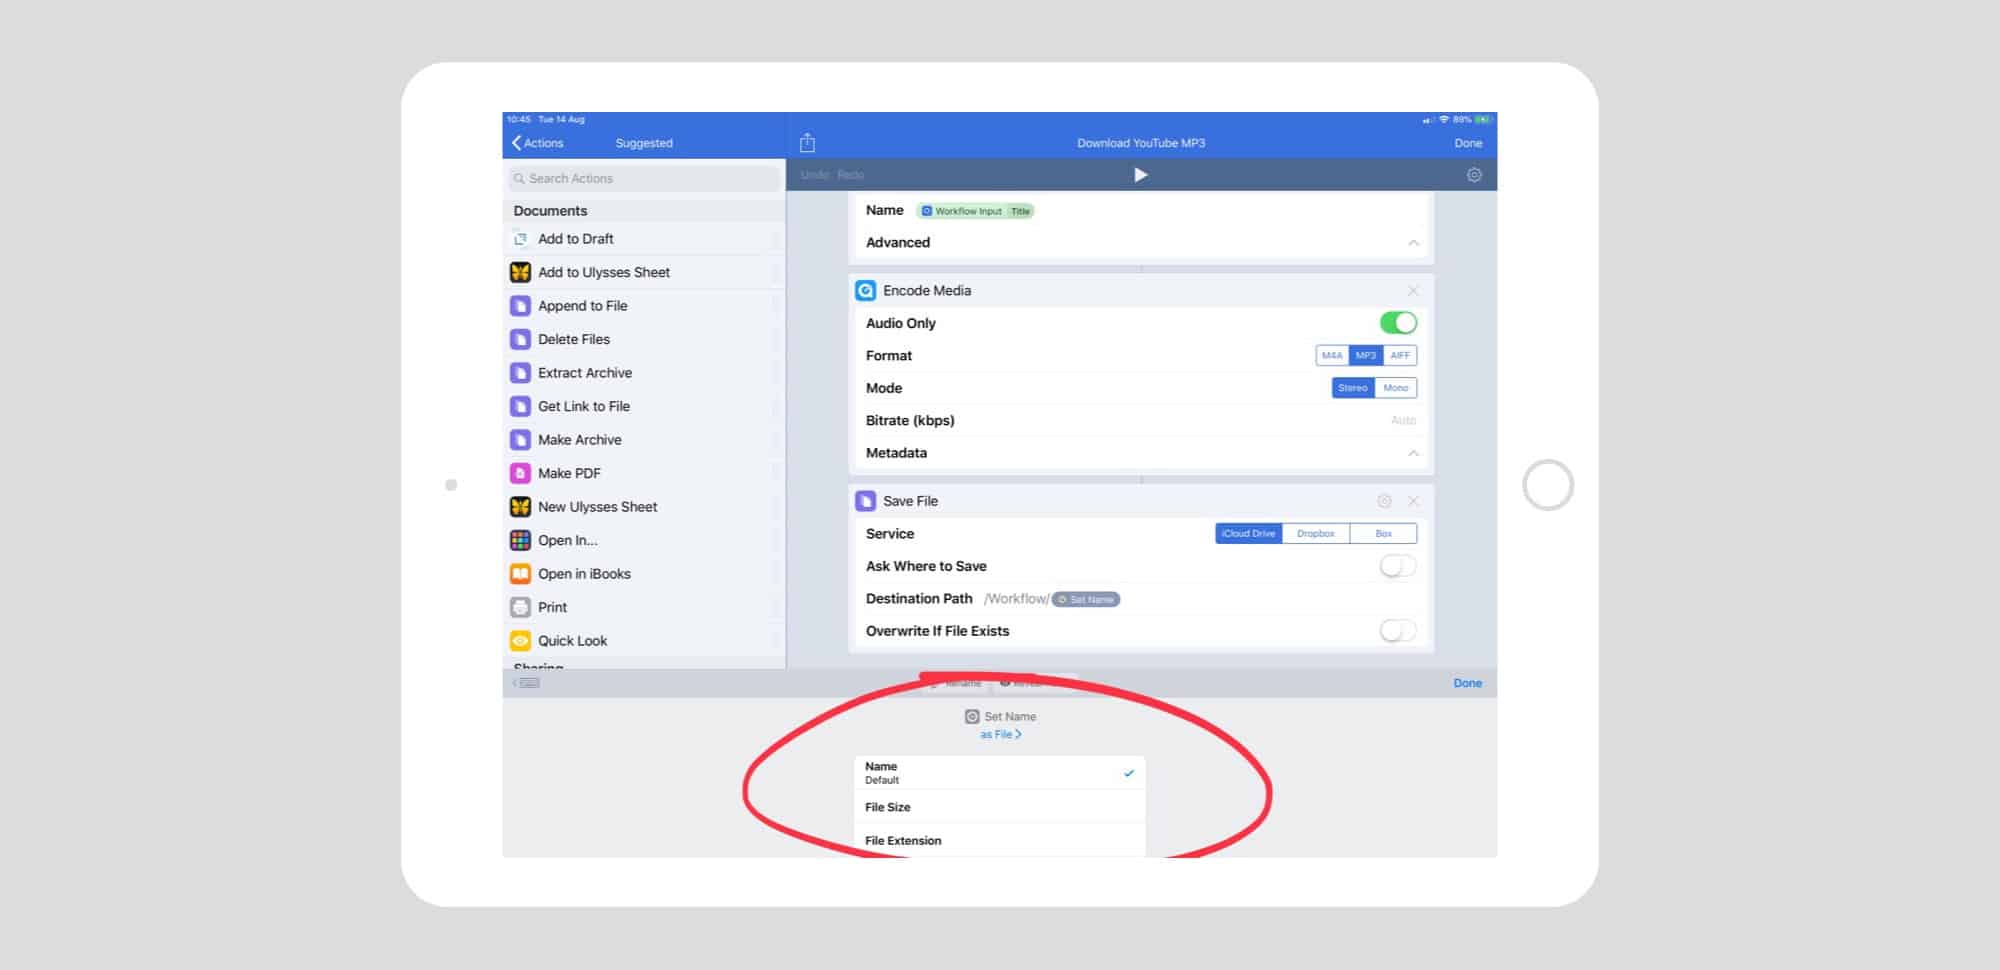Enable Overwrite If File Exists switch
The width and height of the screenshot is (2000, 970).
click(1398, 631)
